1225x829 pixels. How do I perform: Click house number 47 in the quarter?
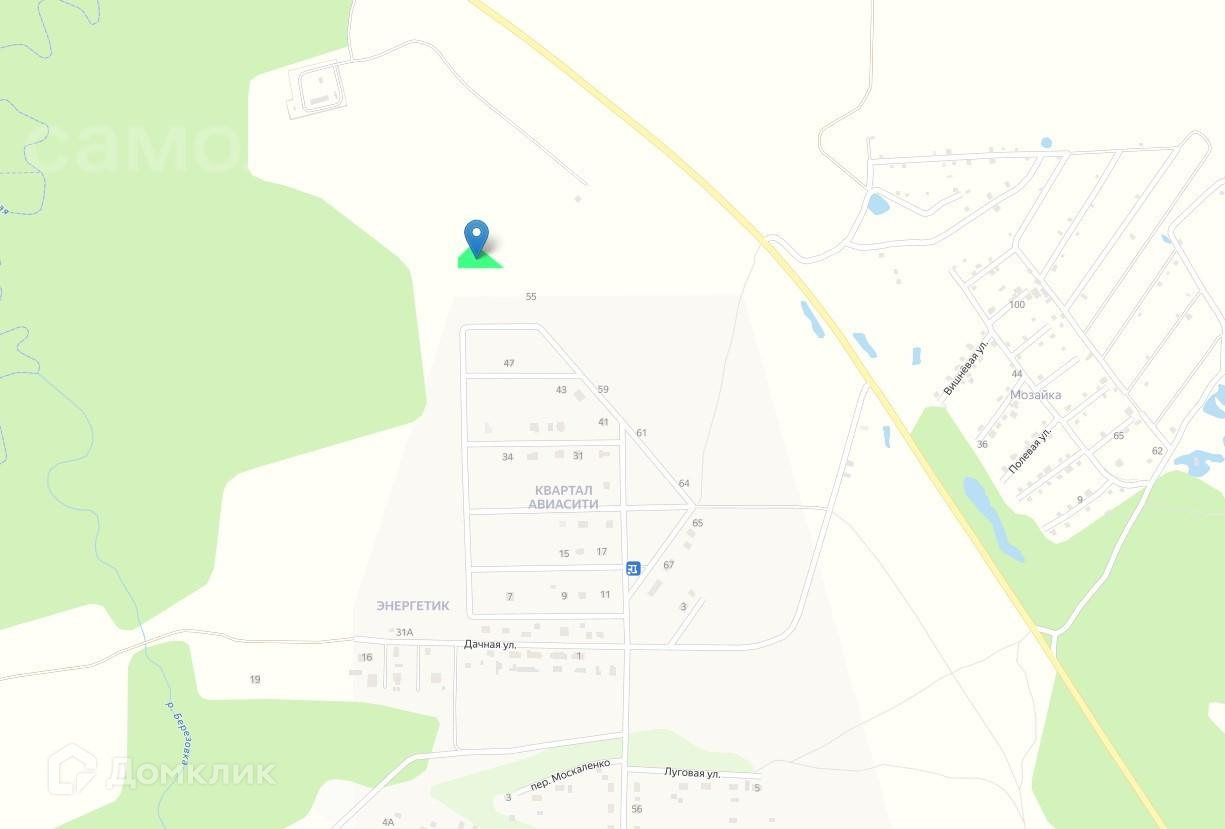coord(509,363)
